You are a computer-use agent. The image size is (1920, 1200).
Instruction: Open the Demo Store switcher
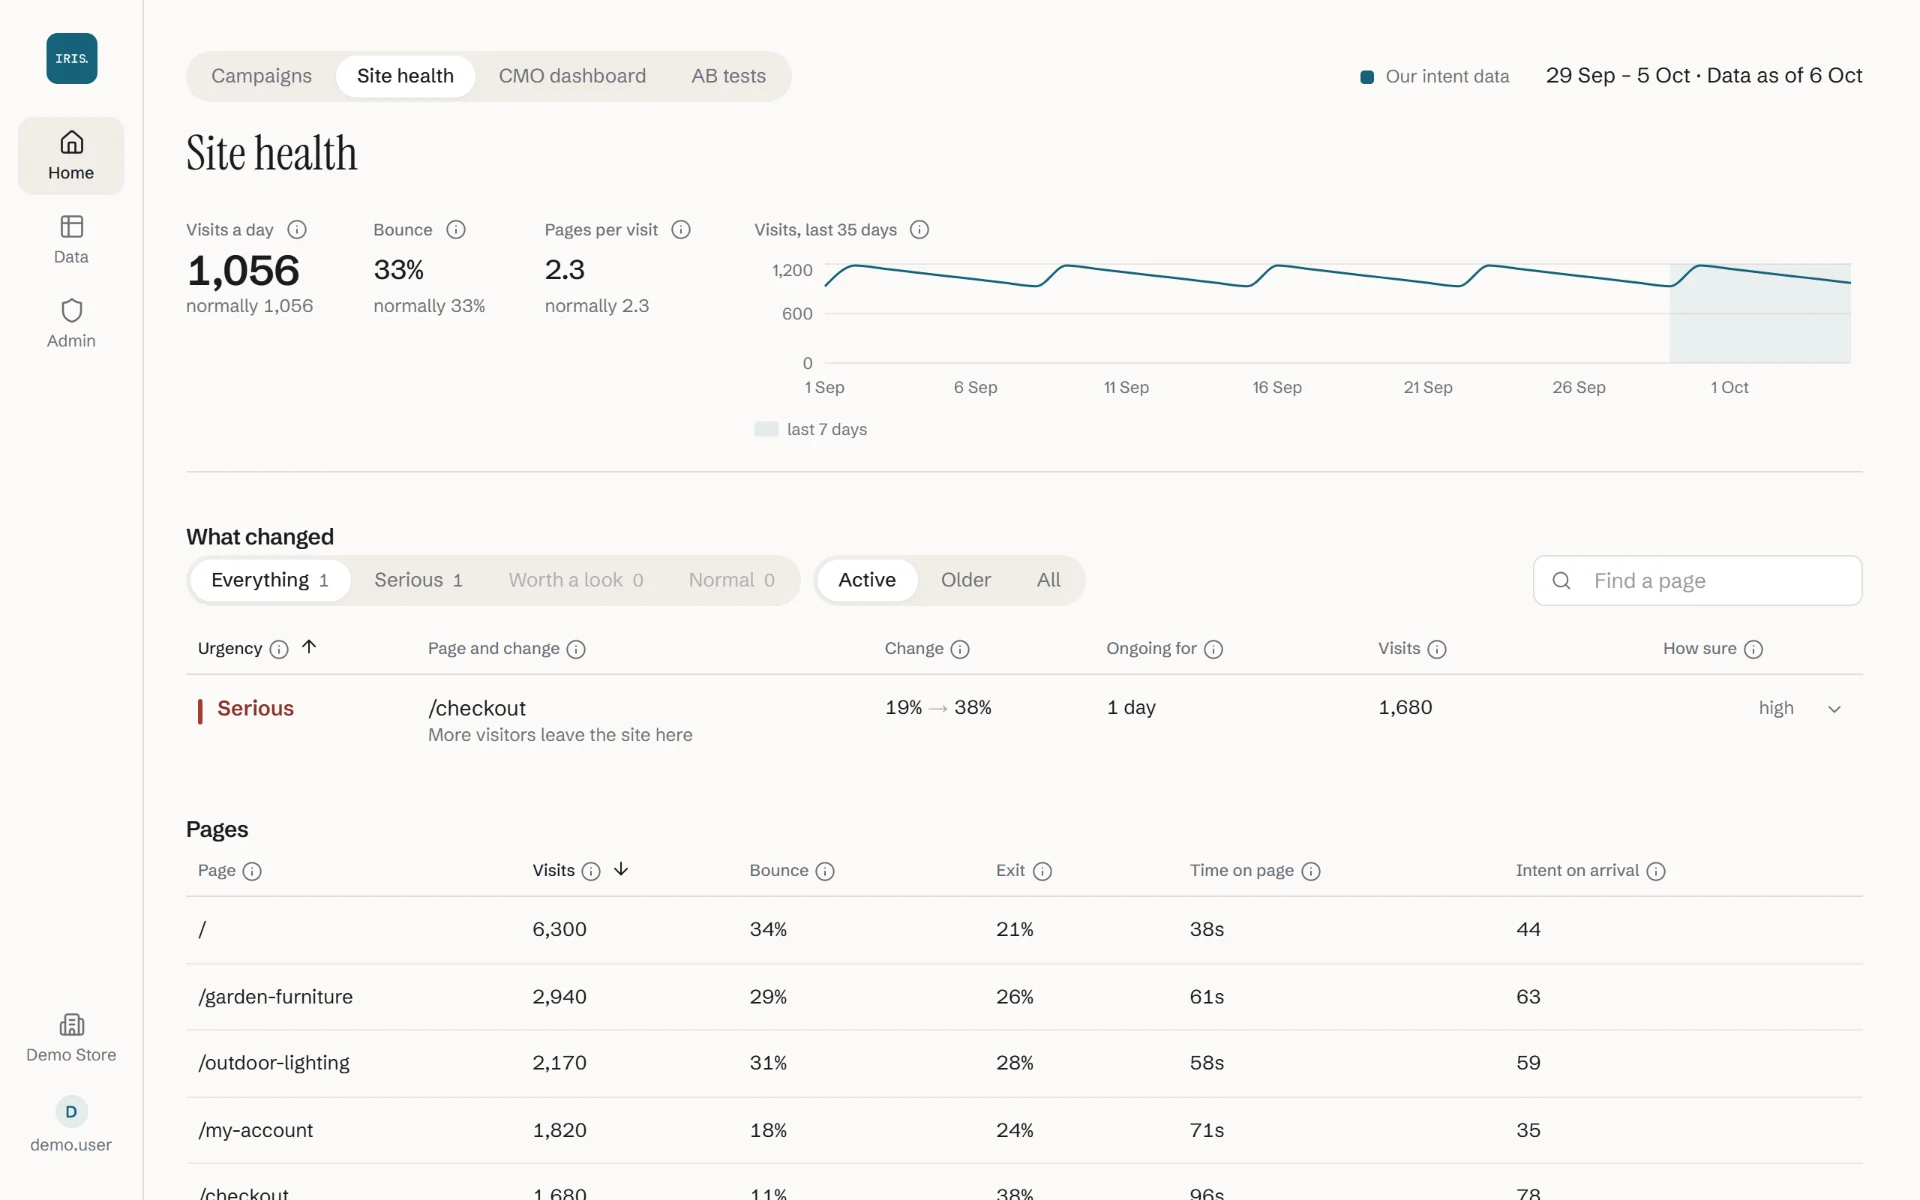coord(71,1038)
